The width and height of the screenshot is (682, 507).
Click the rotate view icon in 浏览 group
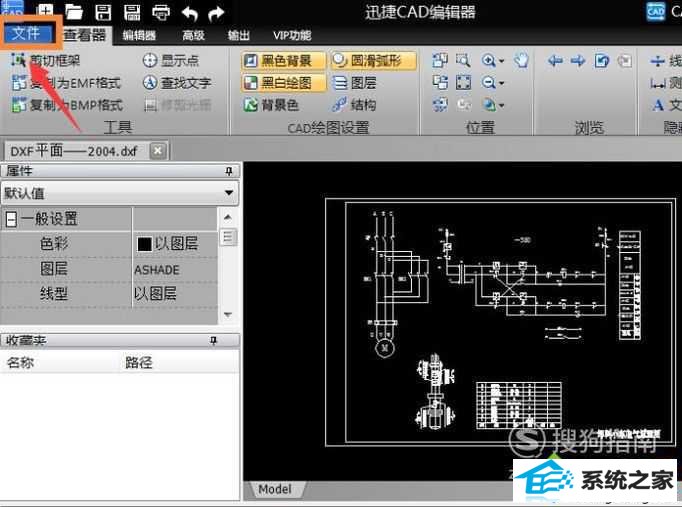[x=602, y=60]
